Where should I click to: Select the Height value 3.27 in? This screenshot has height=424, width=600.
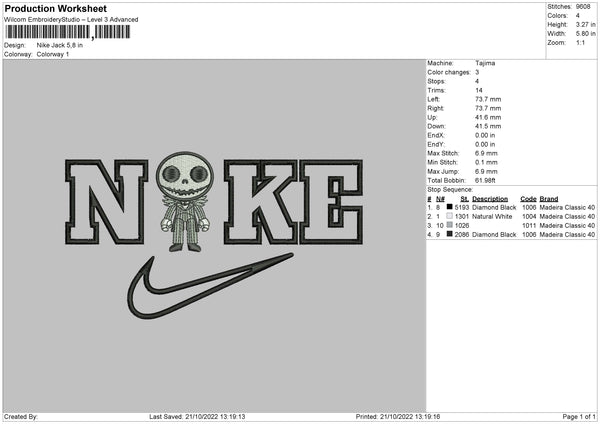point(585,24)
